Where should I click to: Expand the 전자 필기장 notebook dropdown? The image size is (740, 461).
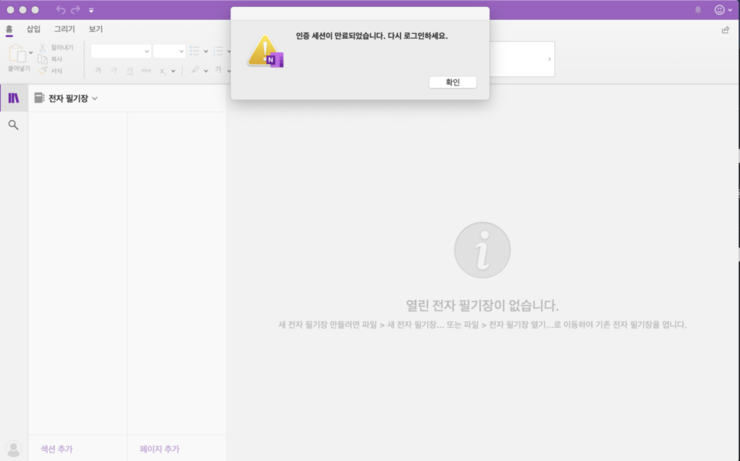click(95, 99)
